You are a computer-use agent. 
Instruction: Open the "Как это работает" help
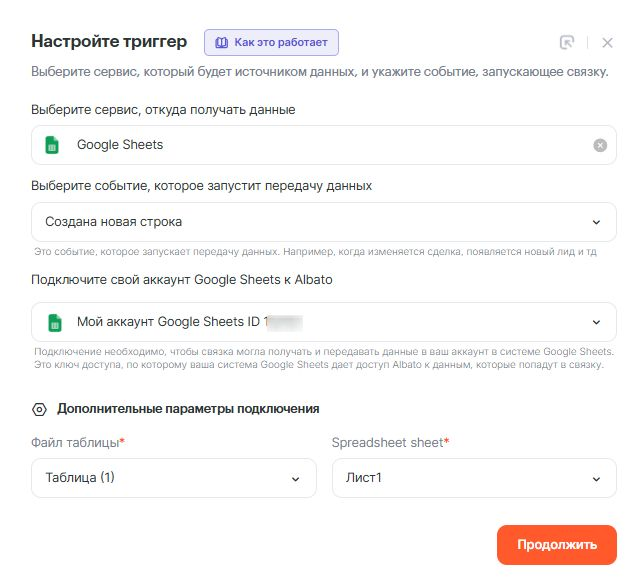pyautogui.click(x=272, y=42)
